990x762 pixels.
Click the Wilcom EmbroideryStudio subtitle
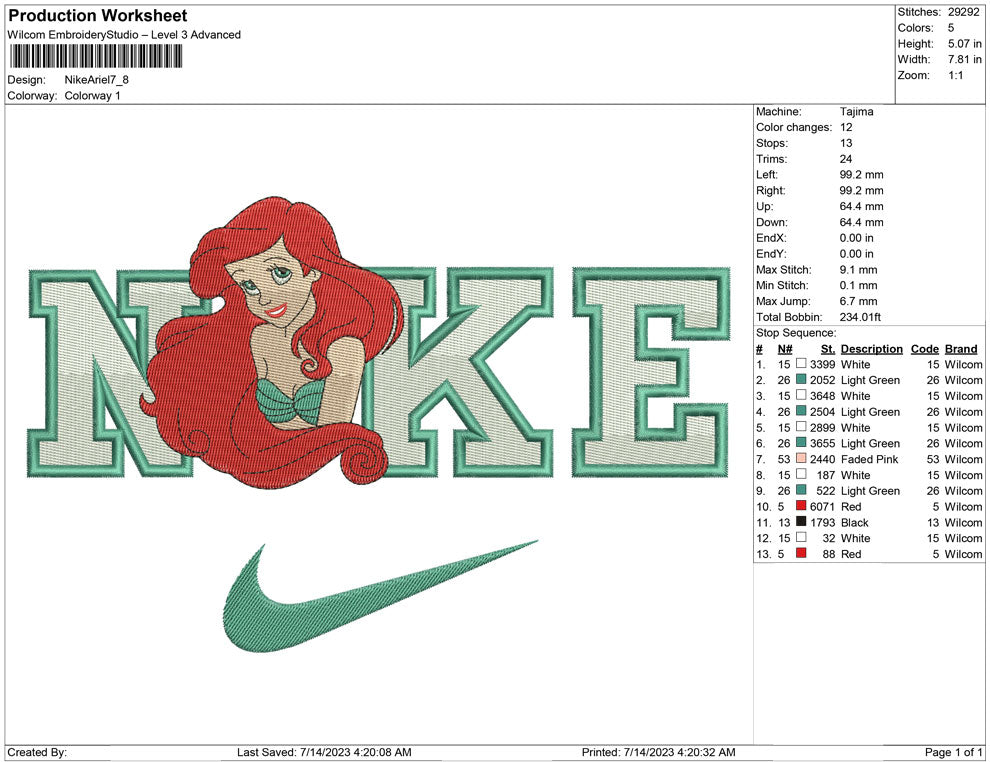click(124, 35)
